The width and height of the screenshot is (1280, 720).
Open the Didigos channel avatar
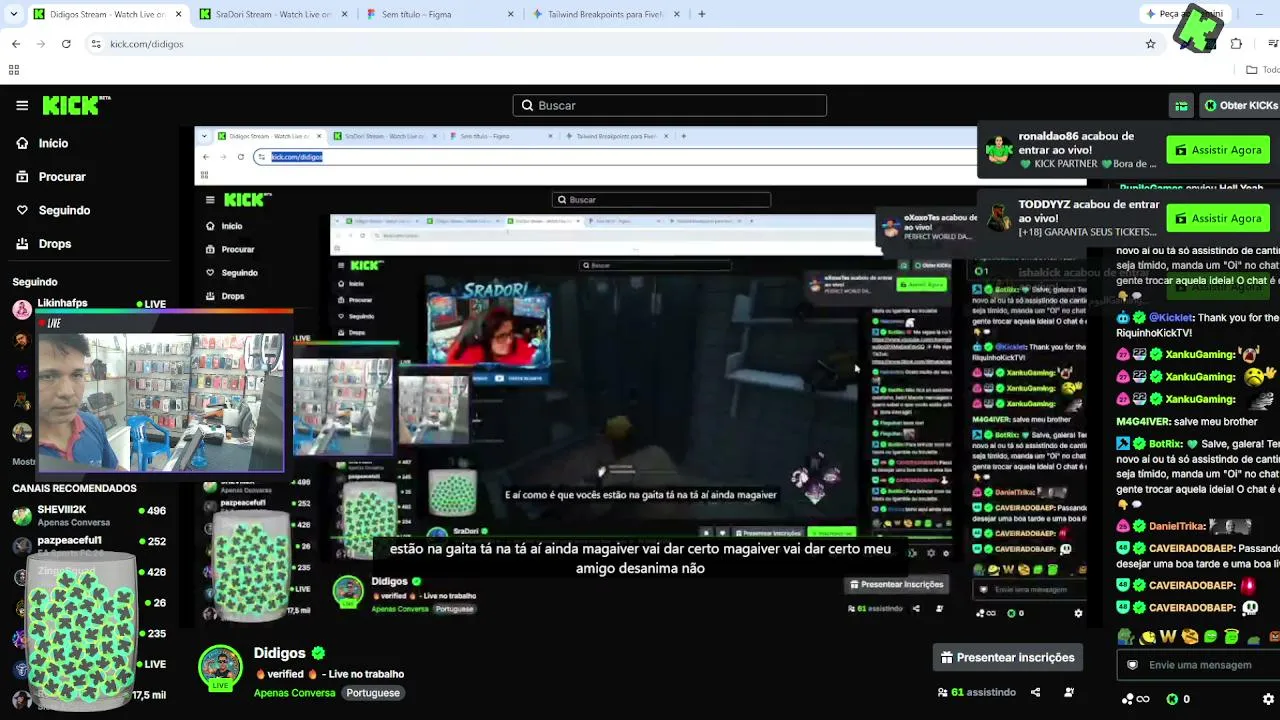220,667
